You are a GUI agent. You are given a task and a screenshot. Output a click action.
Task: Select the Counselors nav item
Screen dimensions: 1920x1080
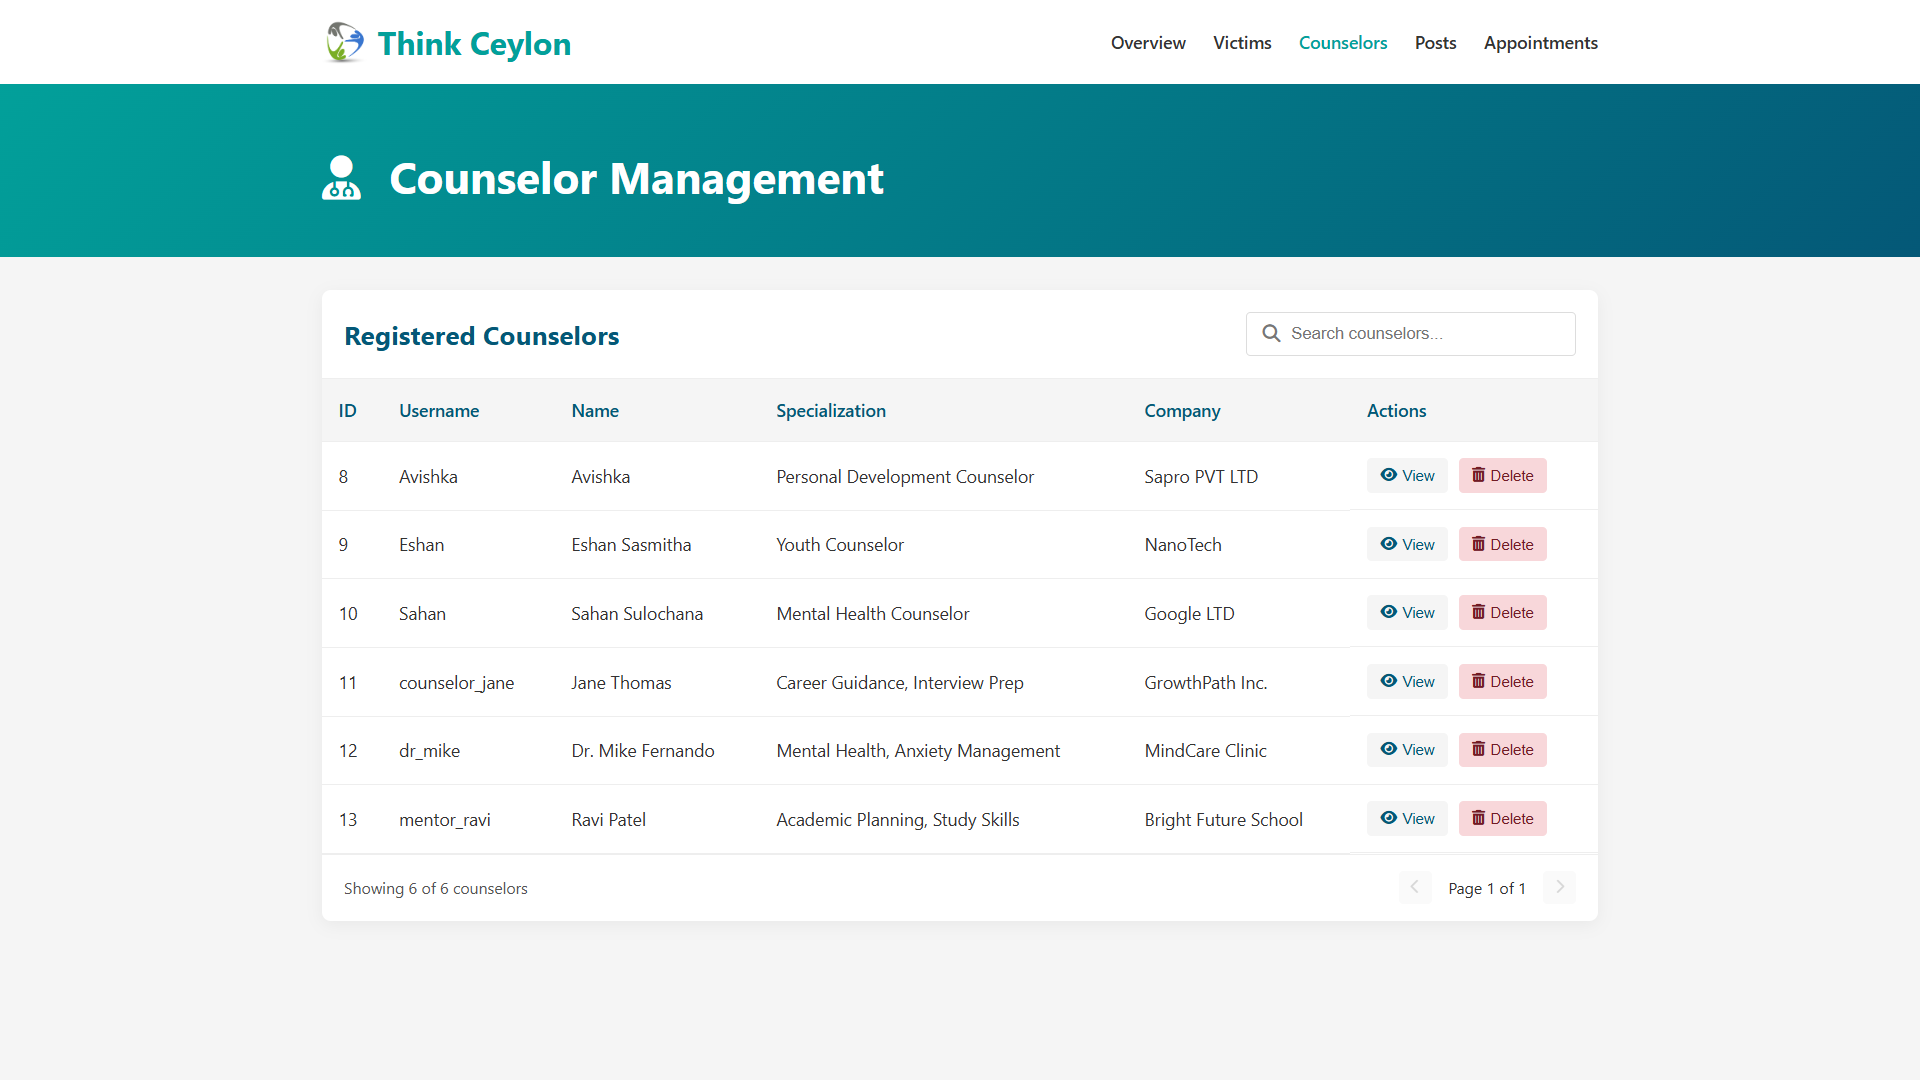click(x=1343, y=43)
